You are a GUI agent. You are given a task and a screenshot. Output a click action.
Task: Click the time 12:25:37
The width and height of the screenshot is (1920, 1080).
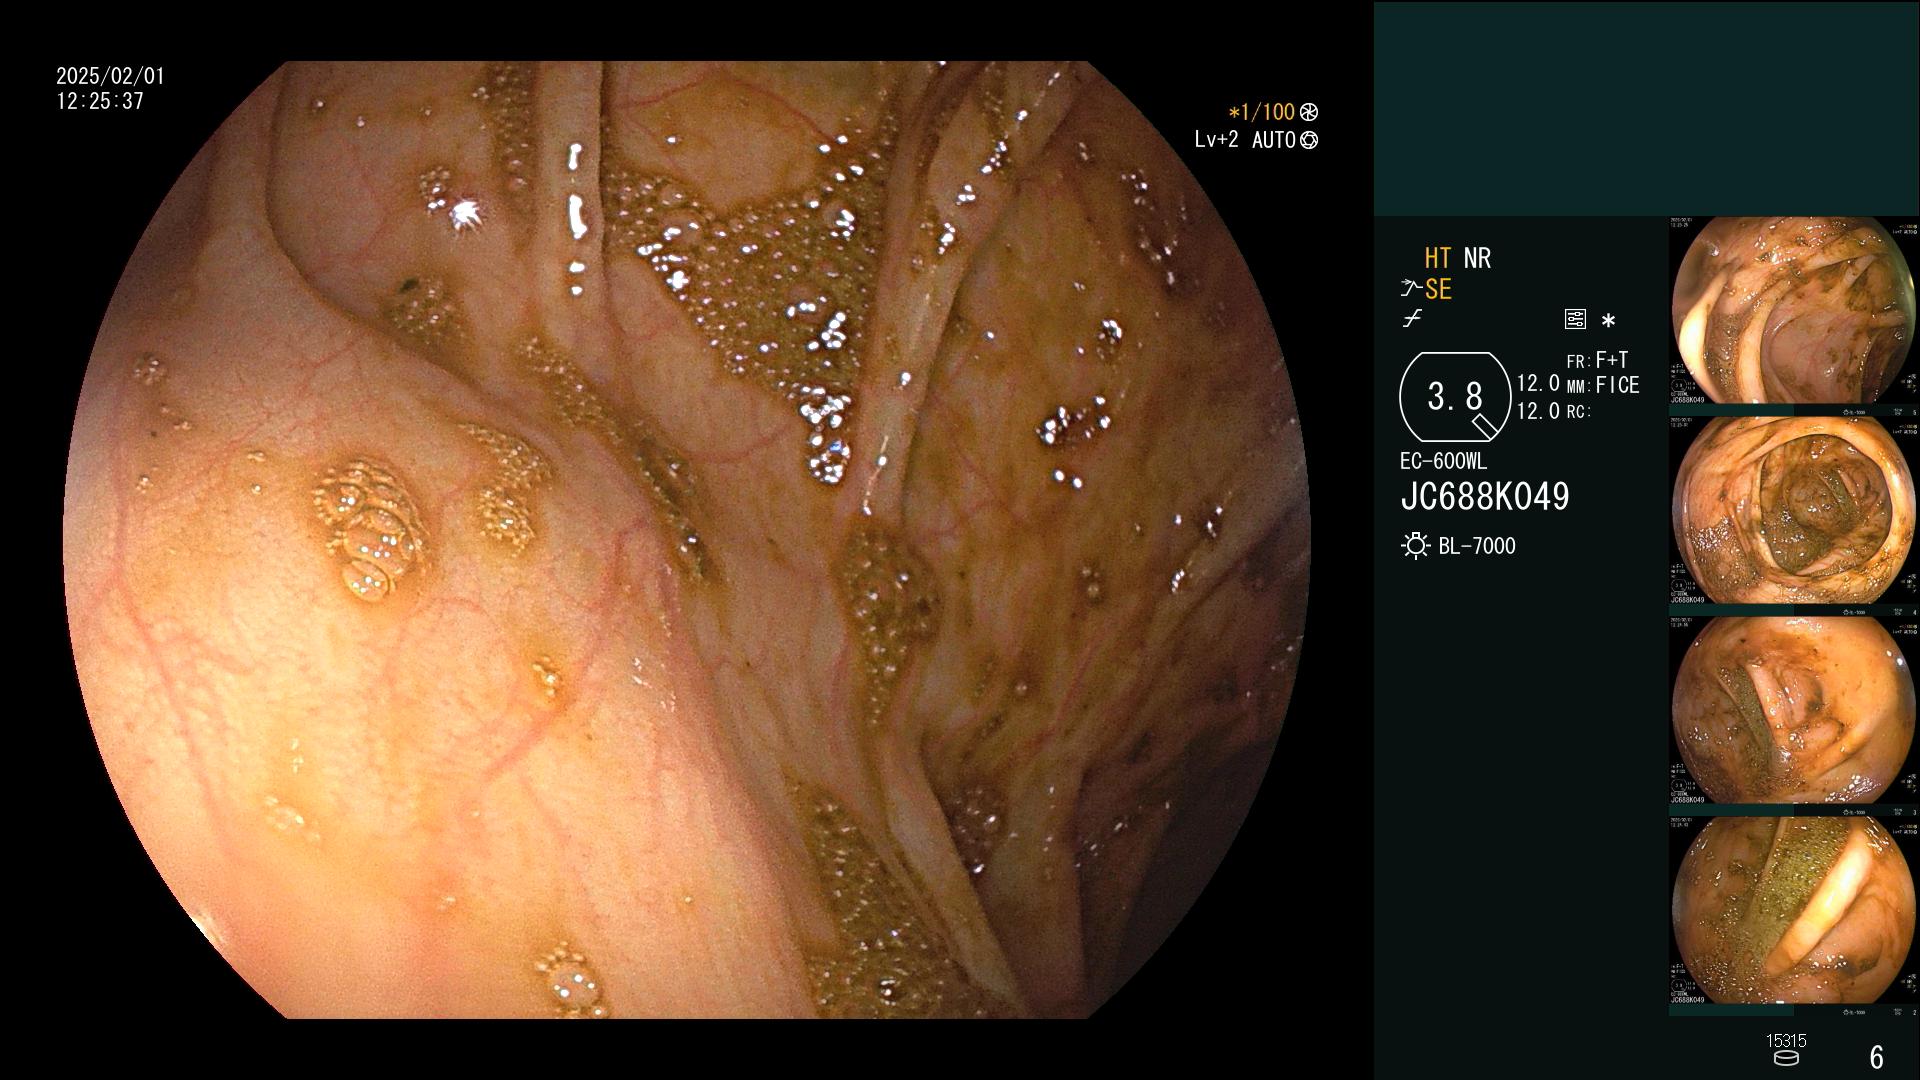(x=100, y=101)
